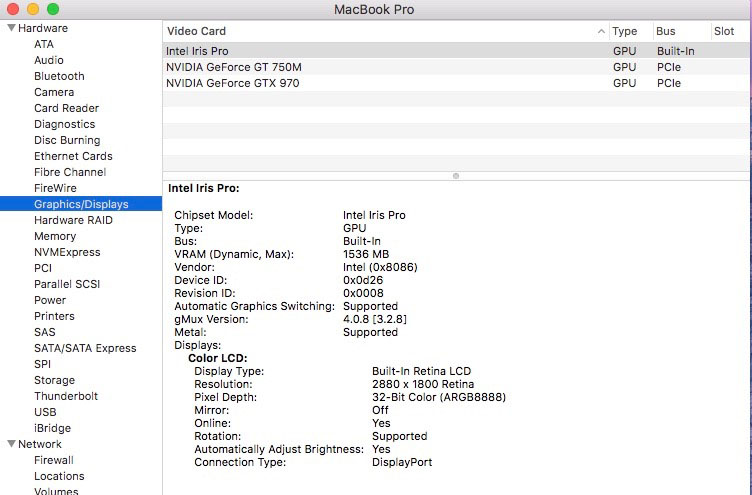Viewport: 752px width, 495px height.
Task: Click the gMux Version value 4.0.8 [3.2.8]
Action: coord(375,319)
